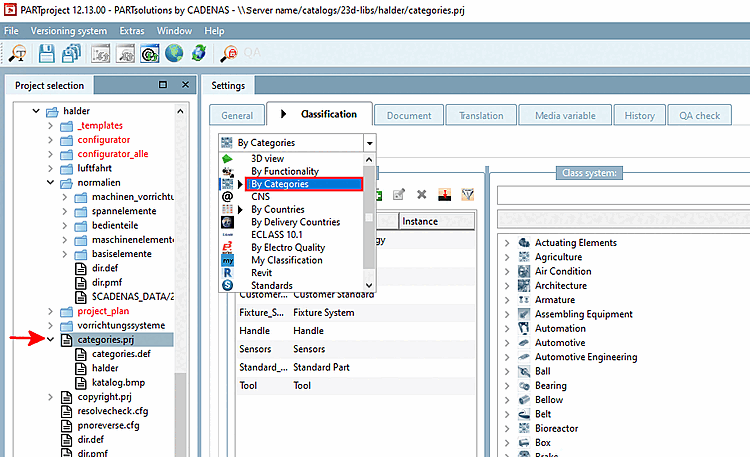
Task: Select the Fixture System table row
Action: [x=356, y=312]
